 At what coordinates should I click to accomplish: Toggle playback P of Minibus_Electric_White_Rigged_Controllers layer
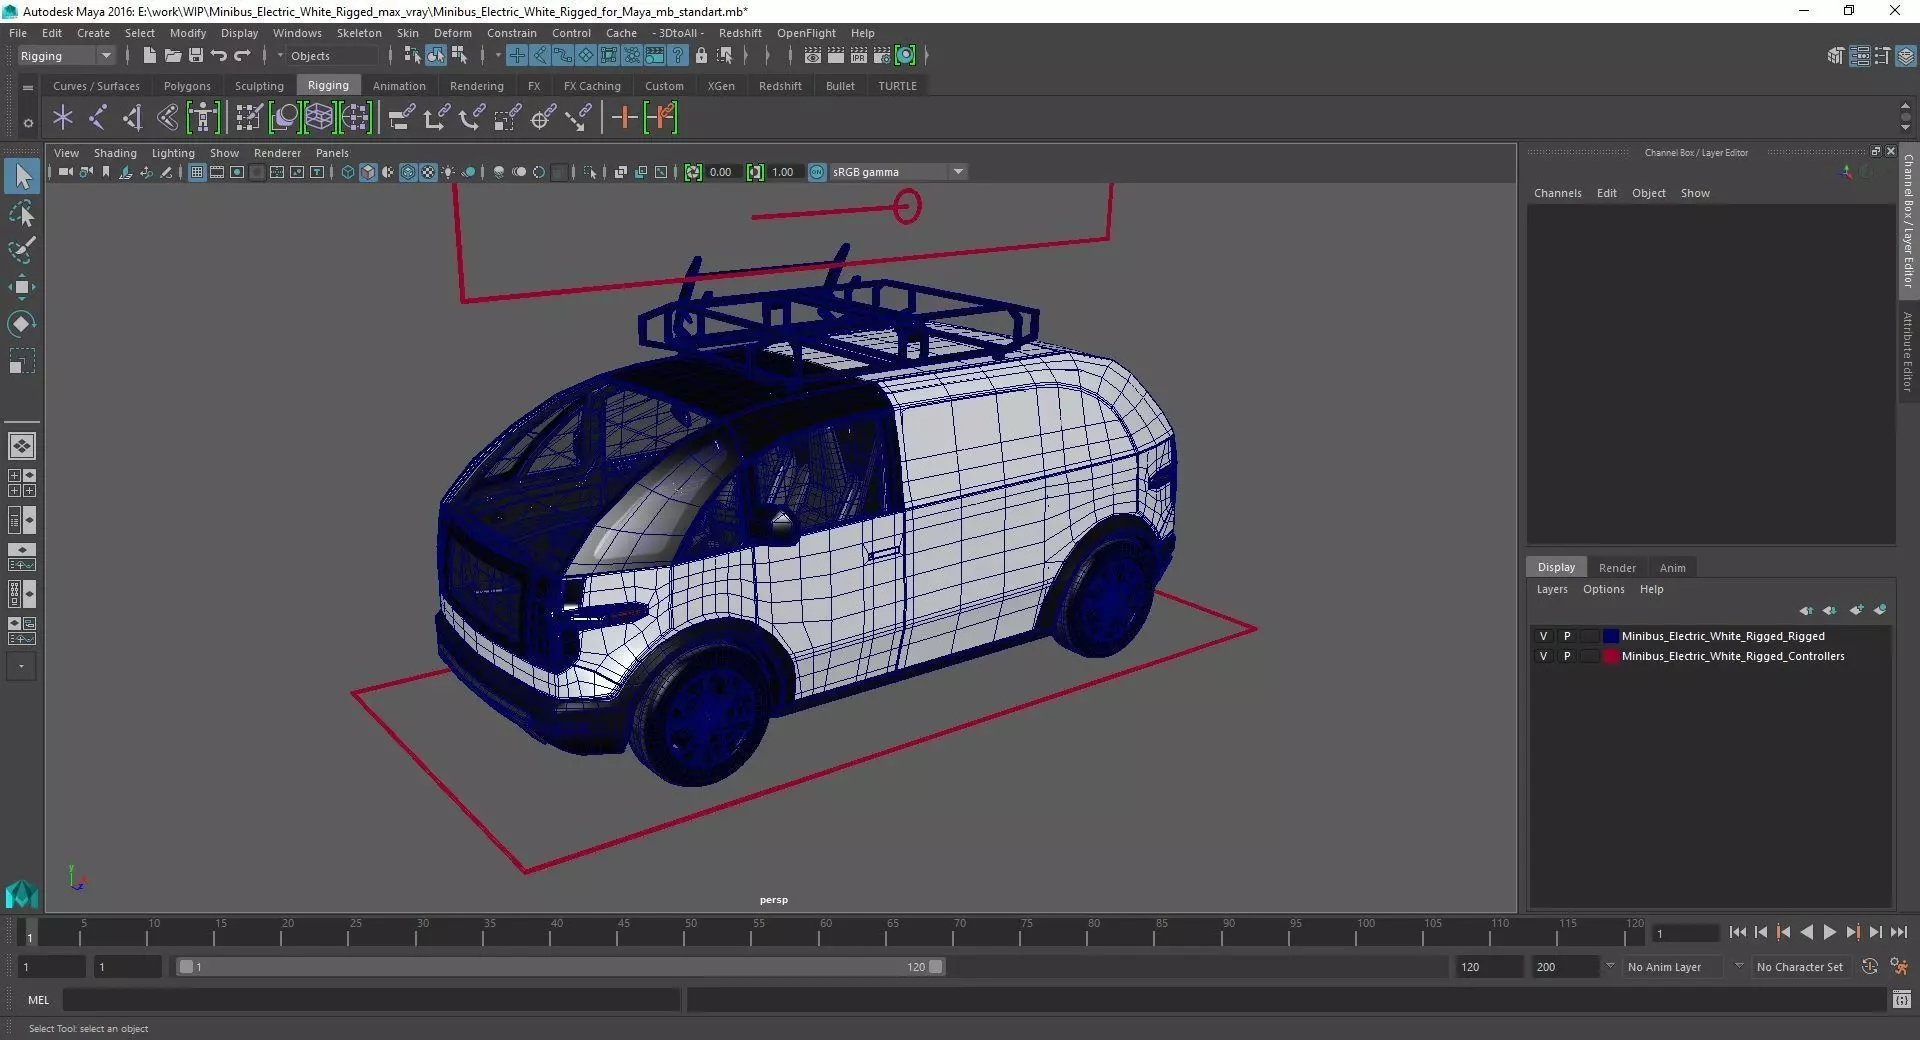1567,656
